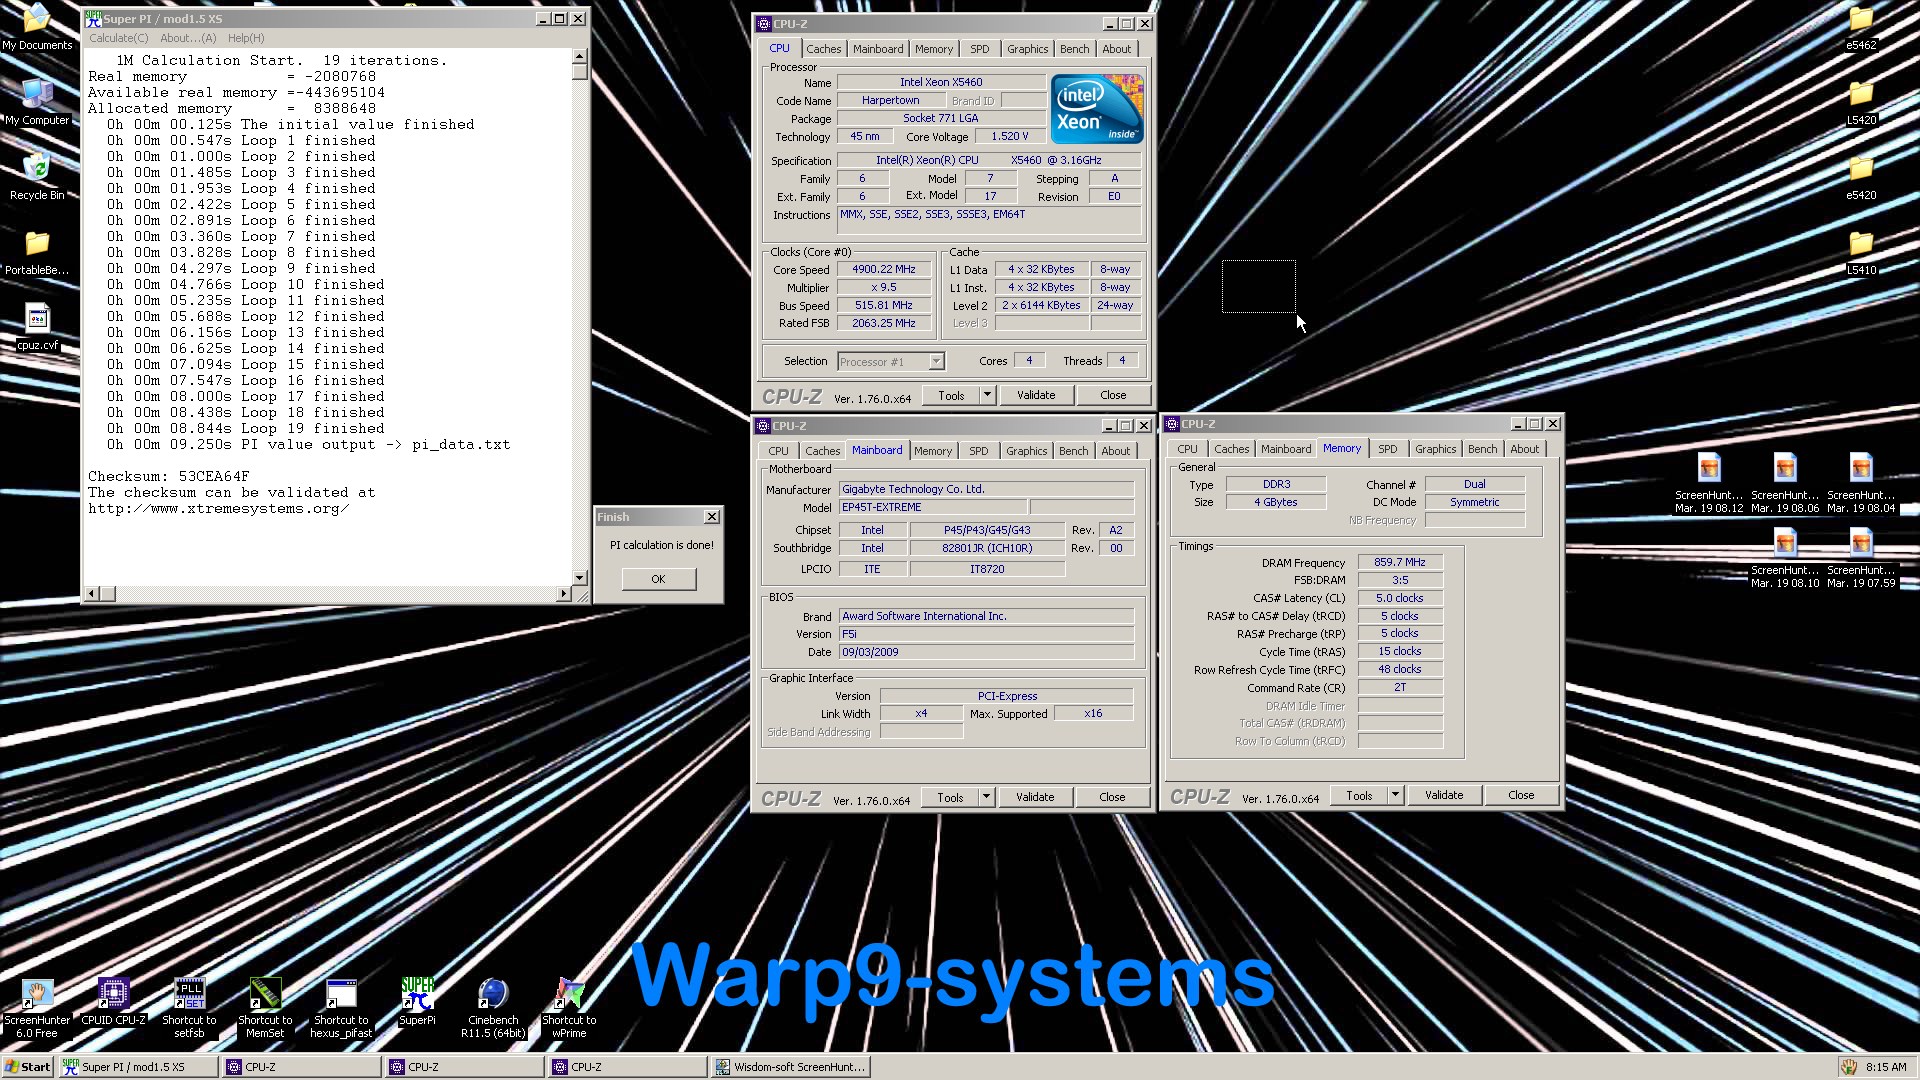Open the L5410 folder icon

(x=1861, y=252)
